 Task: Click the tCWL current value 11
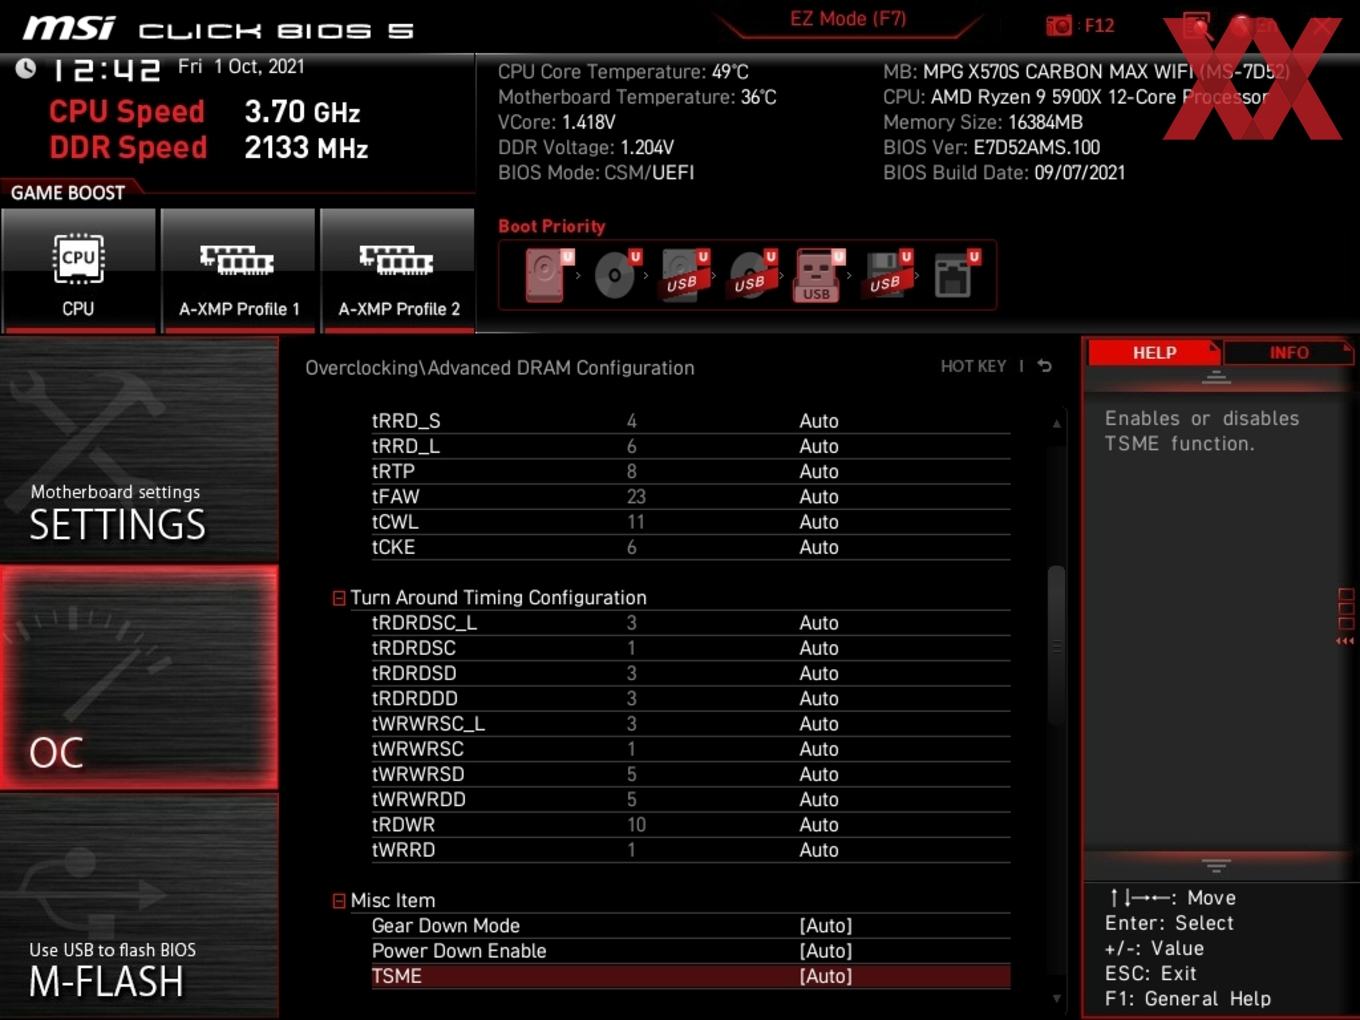[636, 522]
